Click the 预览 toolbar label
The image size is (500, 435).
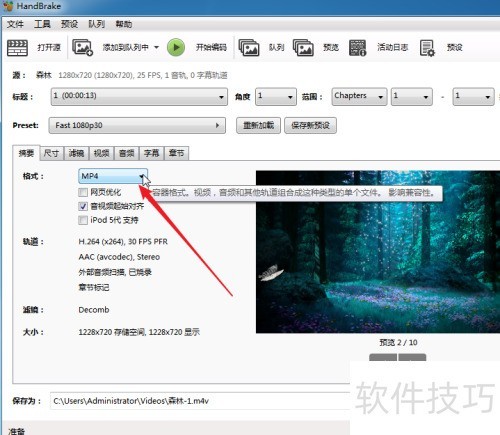tap(331, 47)
